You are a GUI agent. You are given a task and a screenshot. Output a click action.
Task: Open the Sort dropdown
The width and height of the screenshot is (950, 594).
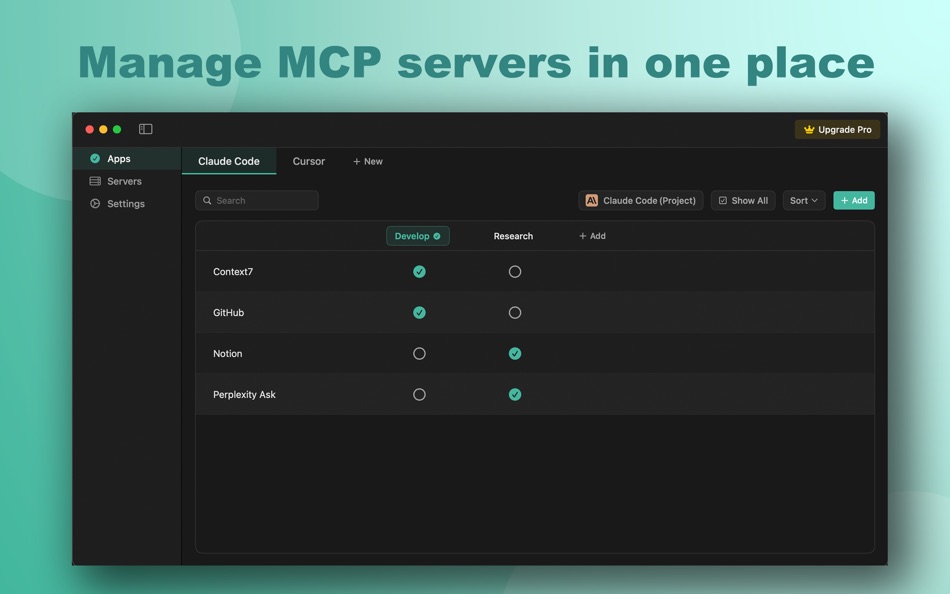[x=803, y=201]
